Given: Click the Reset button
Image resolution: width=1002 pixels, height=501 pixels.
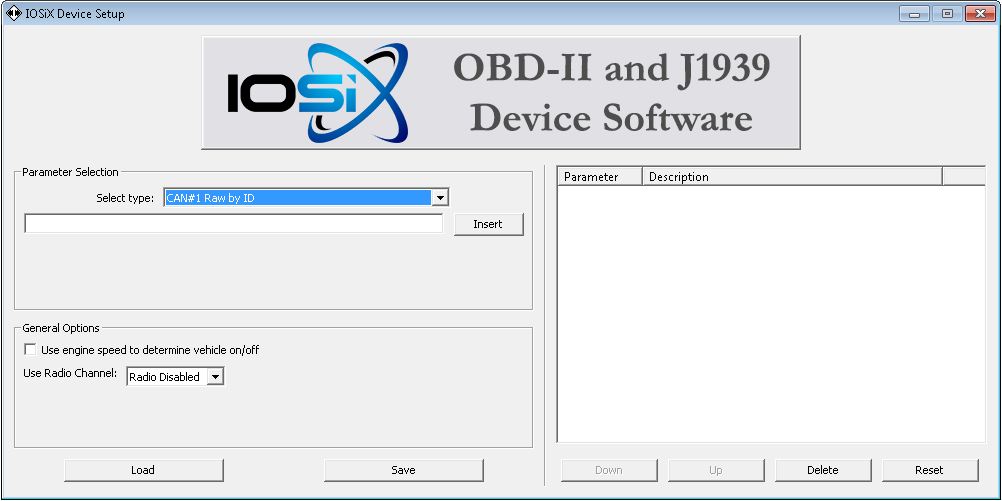Looking at the screenshot, I should pyautogui.click(x=929, y=470).
